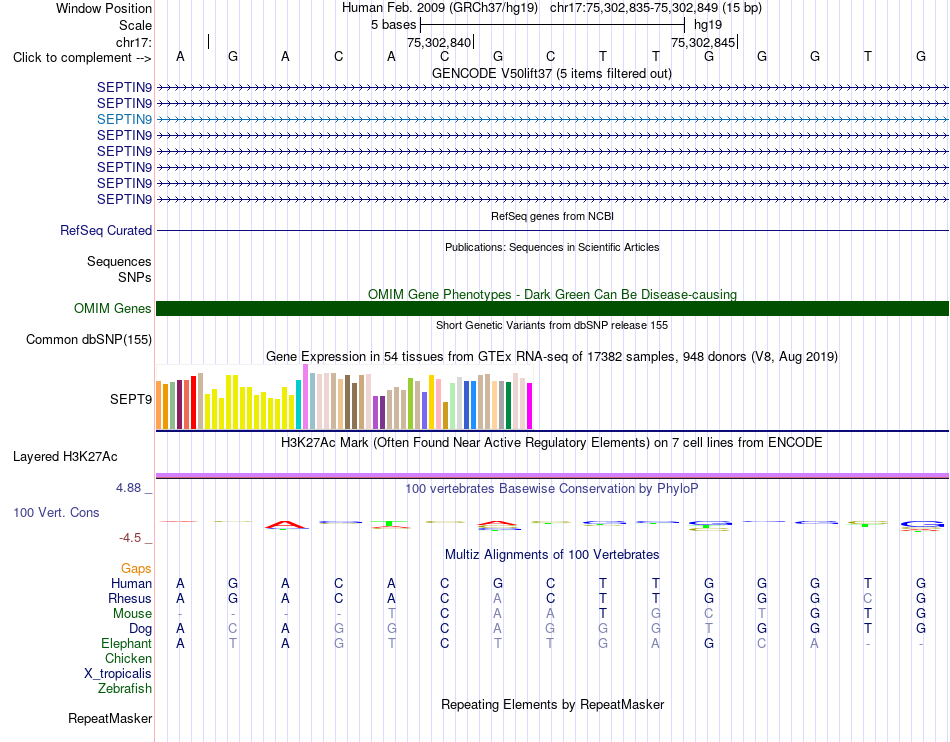
Task: Open 'Short Genetic Variants from dbSNP release 155'
Action: pos(552,325)
